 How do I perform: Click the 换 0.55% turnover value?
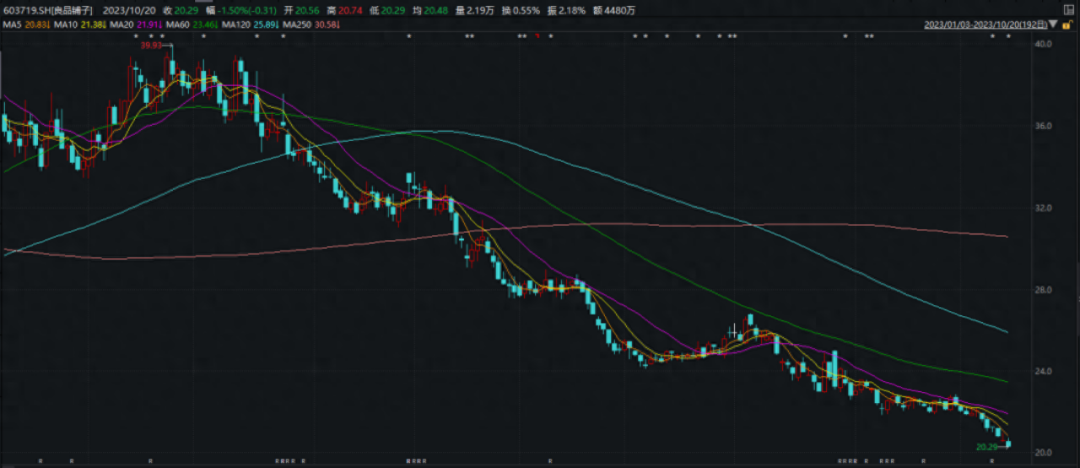pyautogui.click(x=521, y=10)
